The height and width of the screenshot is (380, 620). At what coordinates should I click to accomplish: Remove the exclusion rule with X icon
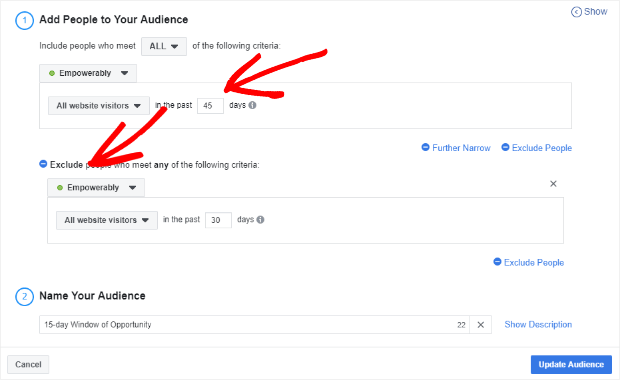click(553, 183)
